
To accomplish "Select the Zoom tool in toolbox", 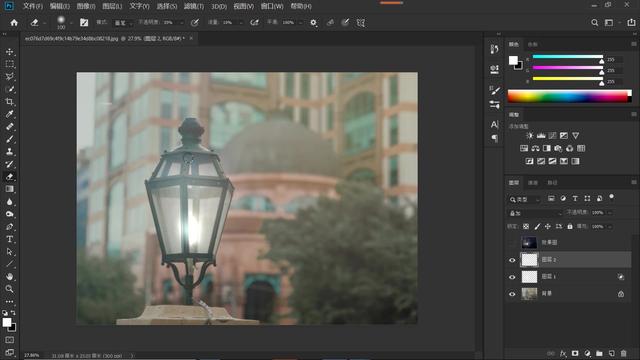I will coord(9,289).
